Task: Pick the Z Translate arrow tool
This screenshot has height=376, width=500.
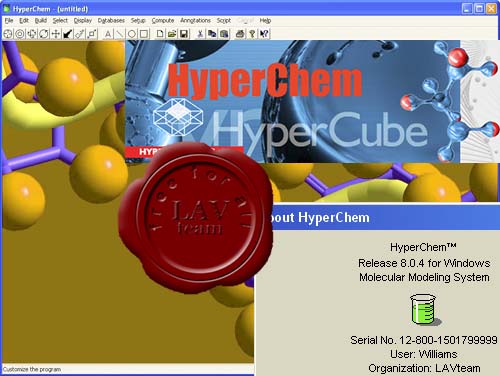Action: (x=68, y=34)
